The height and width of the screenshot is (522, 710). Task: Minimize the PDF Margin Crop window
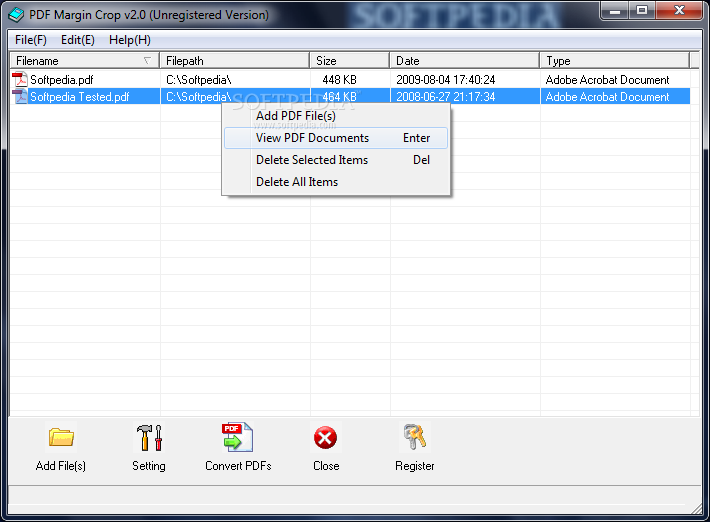tap(615, 11)
